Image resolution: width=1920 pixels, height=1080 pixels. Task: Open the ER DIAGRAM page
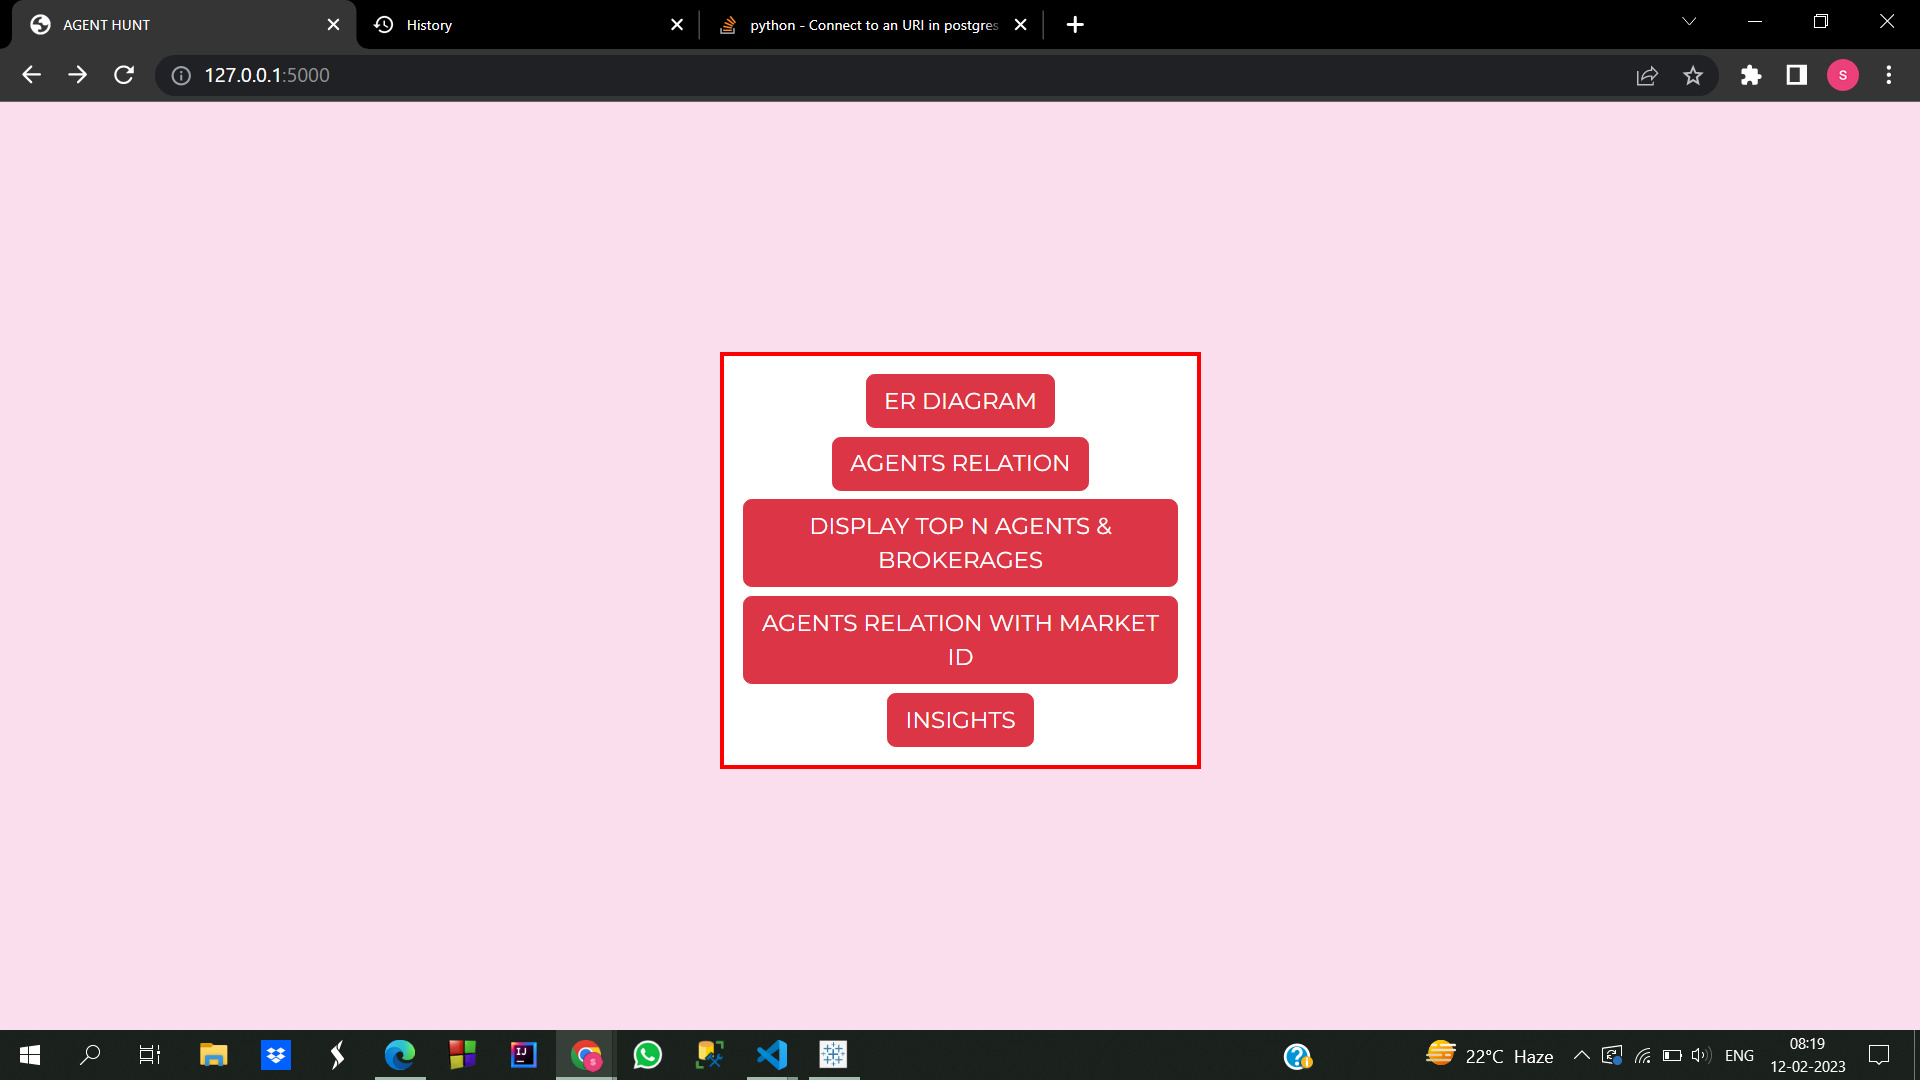[x=960, y=400]
